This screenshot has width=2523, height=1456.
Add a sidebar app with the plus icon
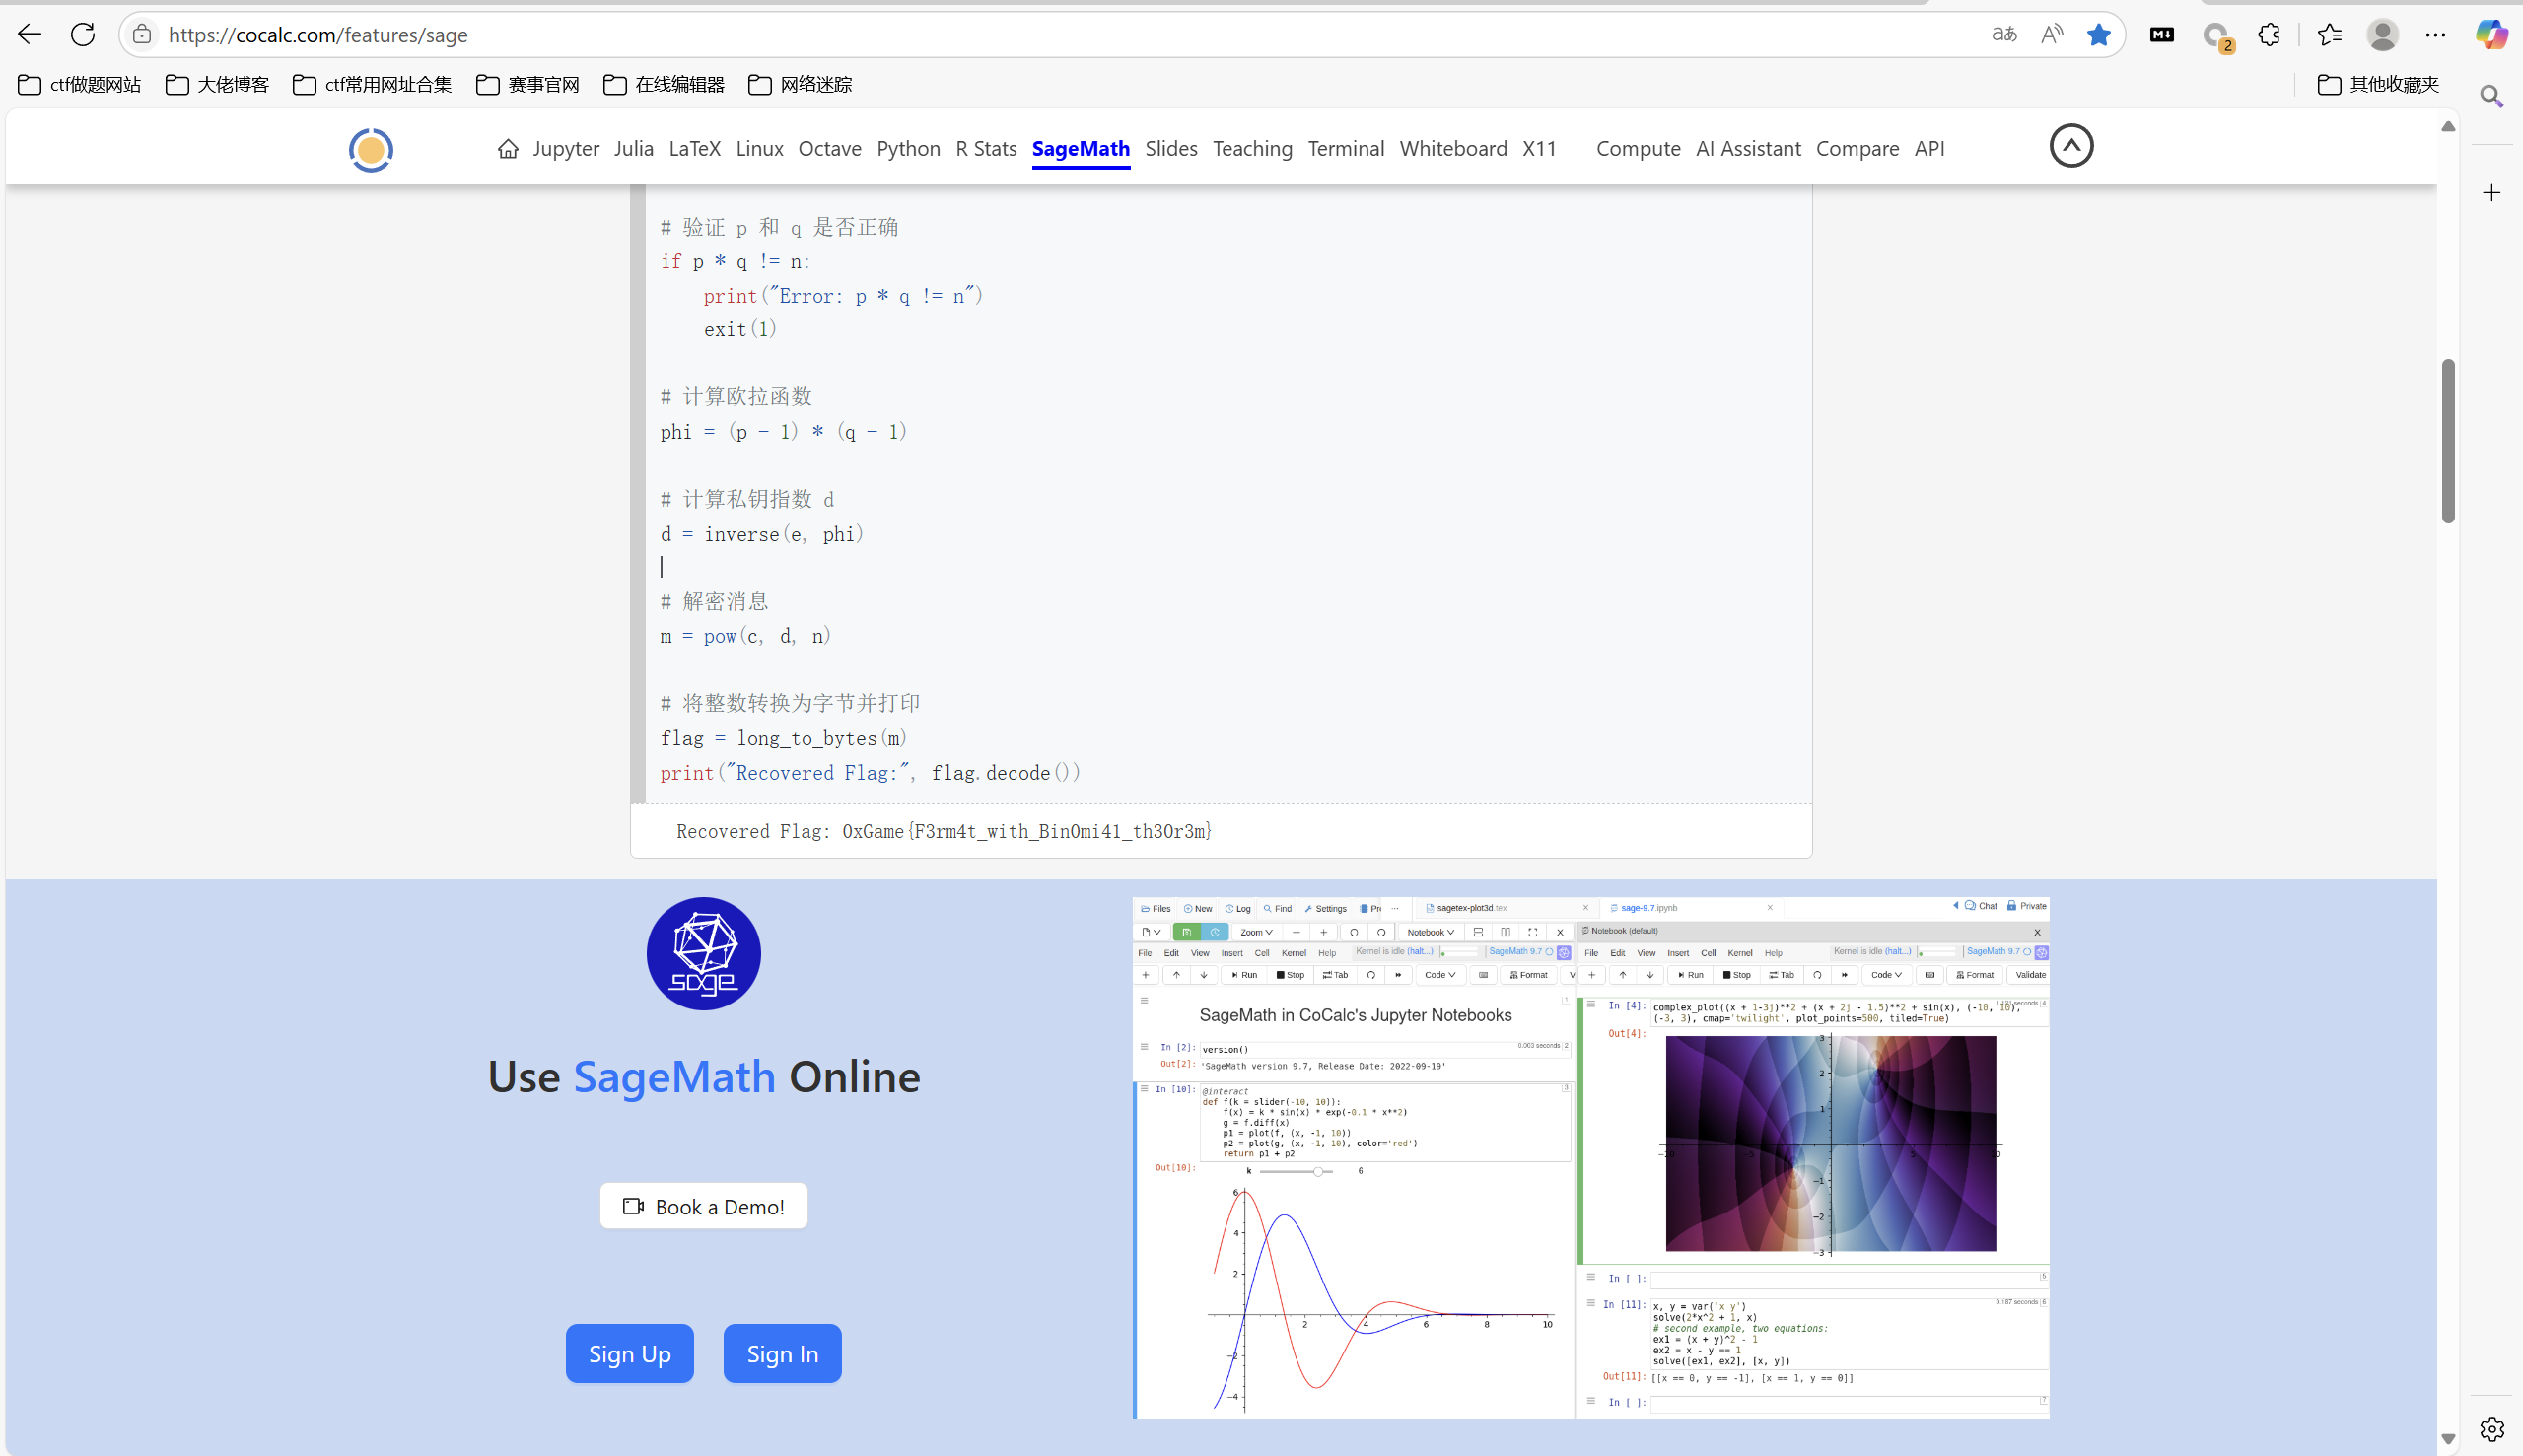(2491, 192)
